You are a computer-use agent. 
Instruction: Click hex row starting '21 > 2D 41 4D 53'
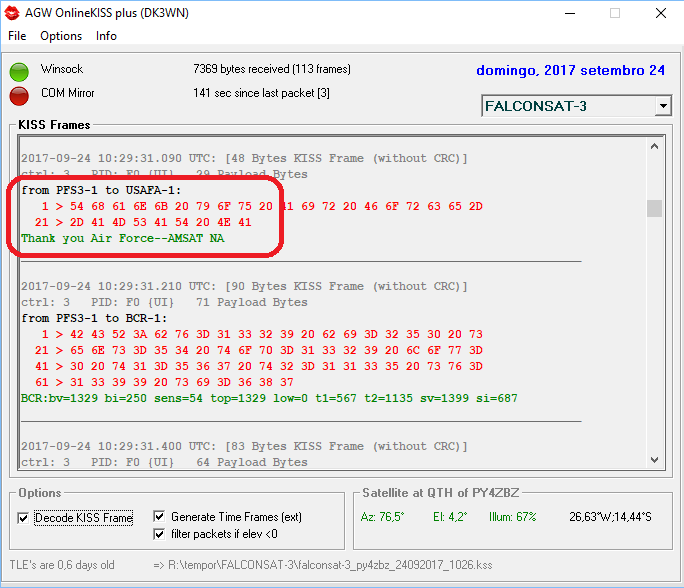coord(143,222)
